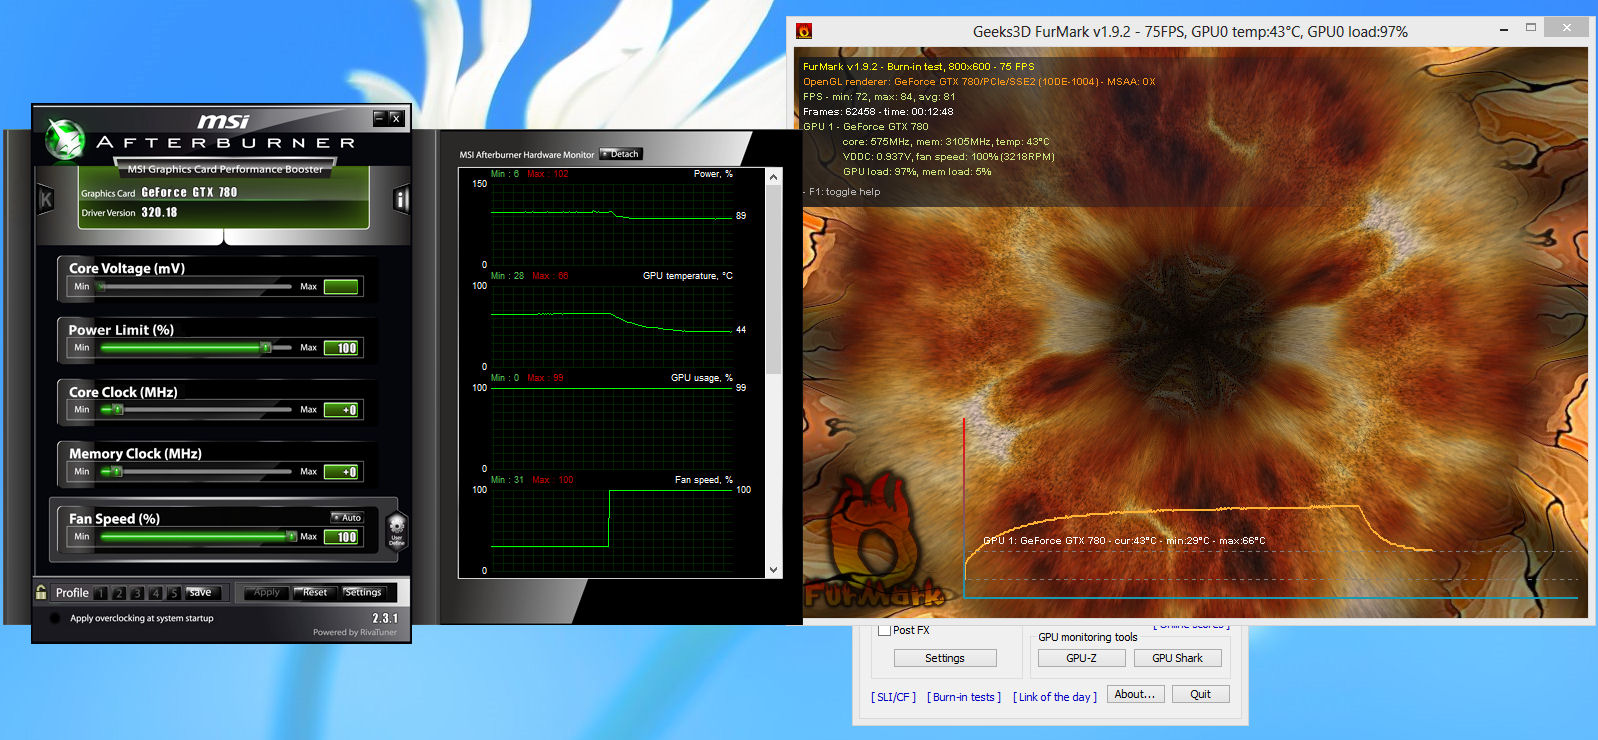Click the hardware monitor scroll up arrow

tap(773, 176)
